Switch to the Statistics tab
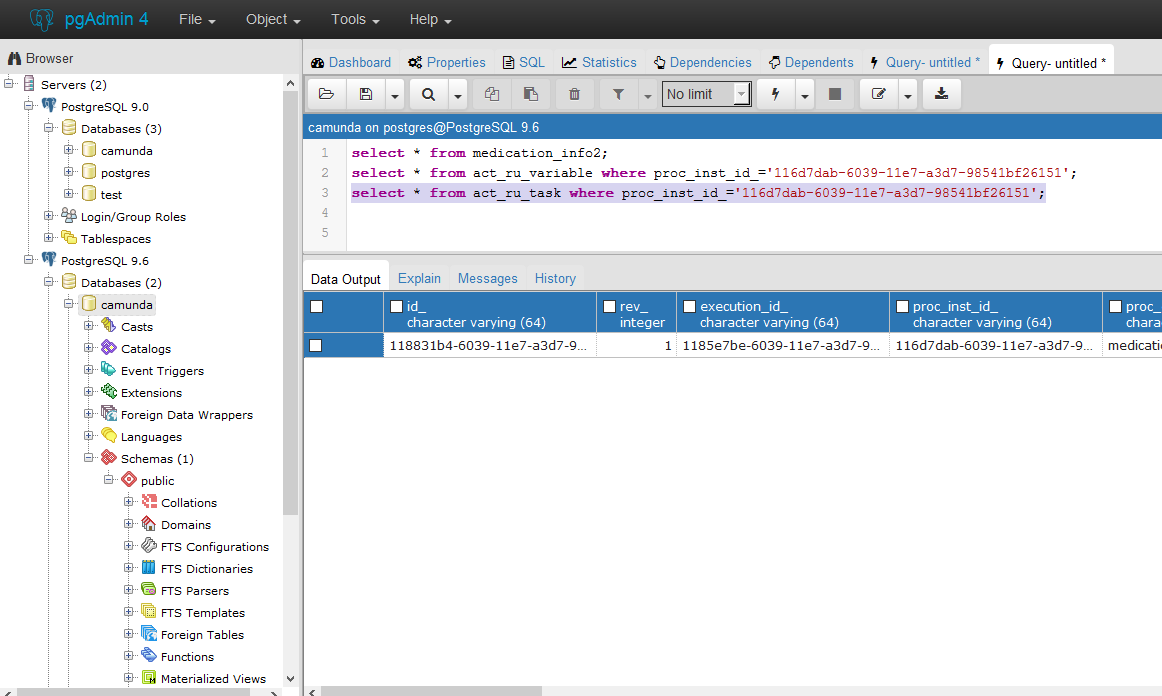1162x696 pixels. click(600, 62)
